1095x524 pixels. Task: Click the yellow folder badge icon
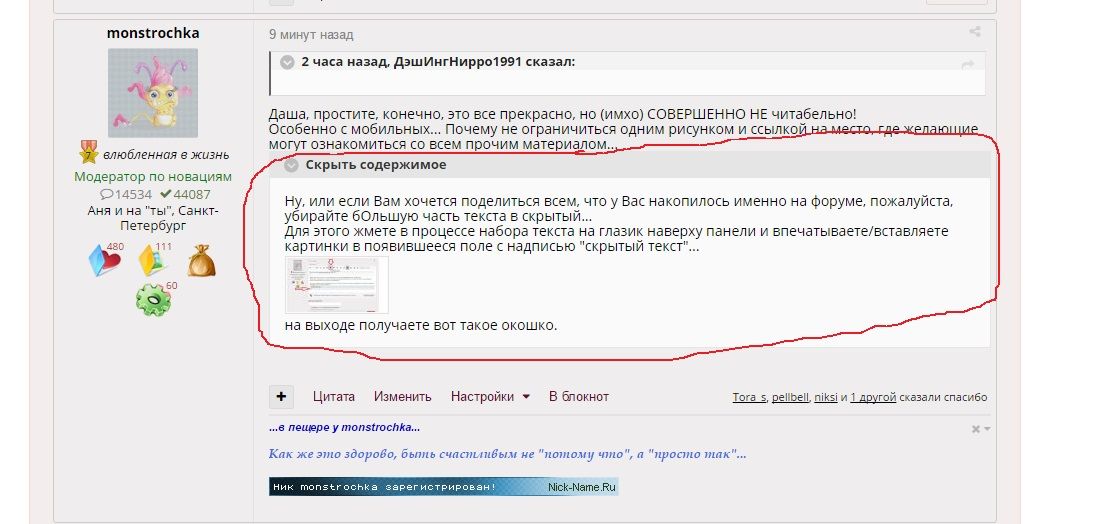click(153, 259)
